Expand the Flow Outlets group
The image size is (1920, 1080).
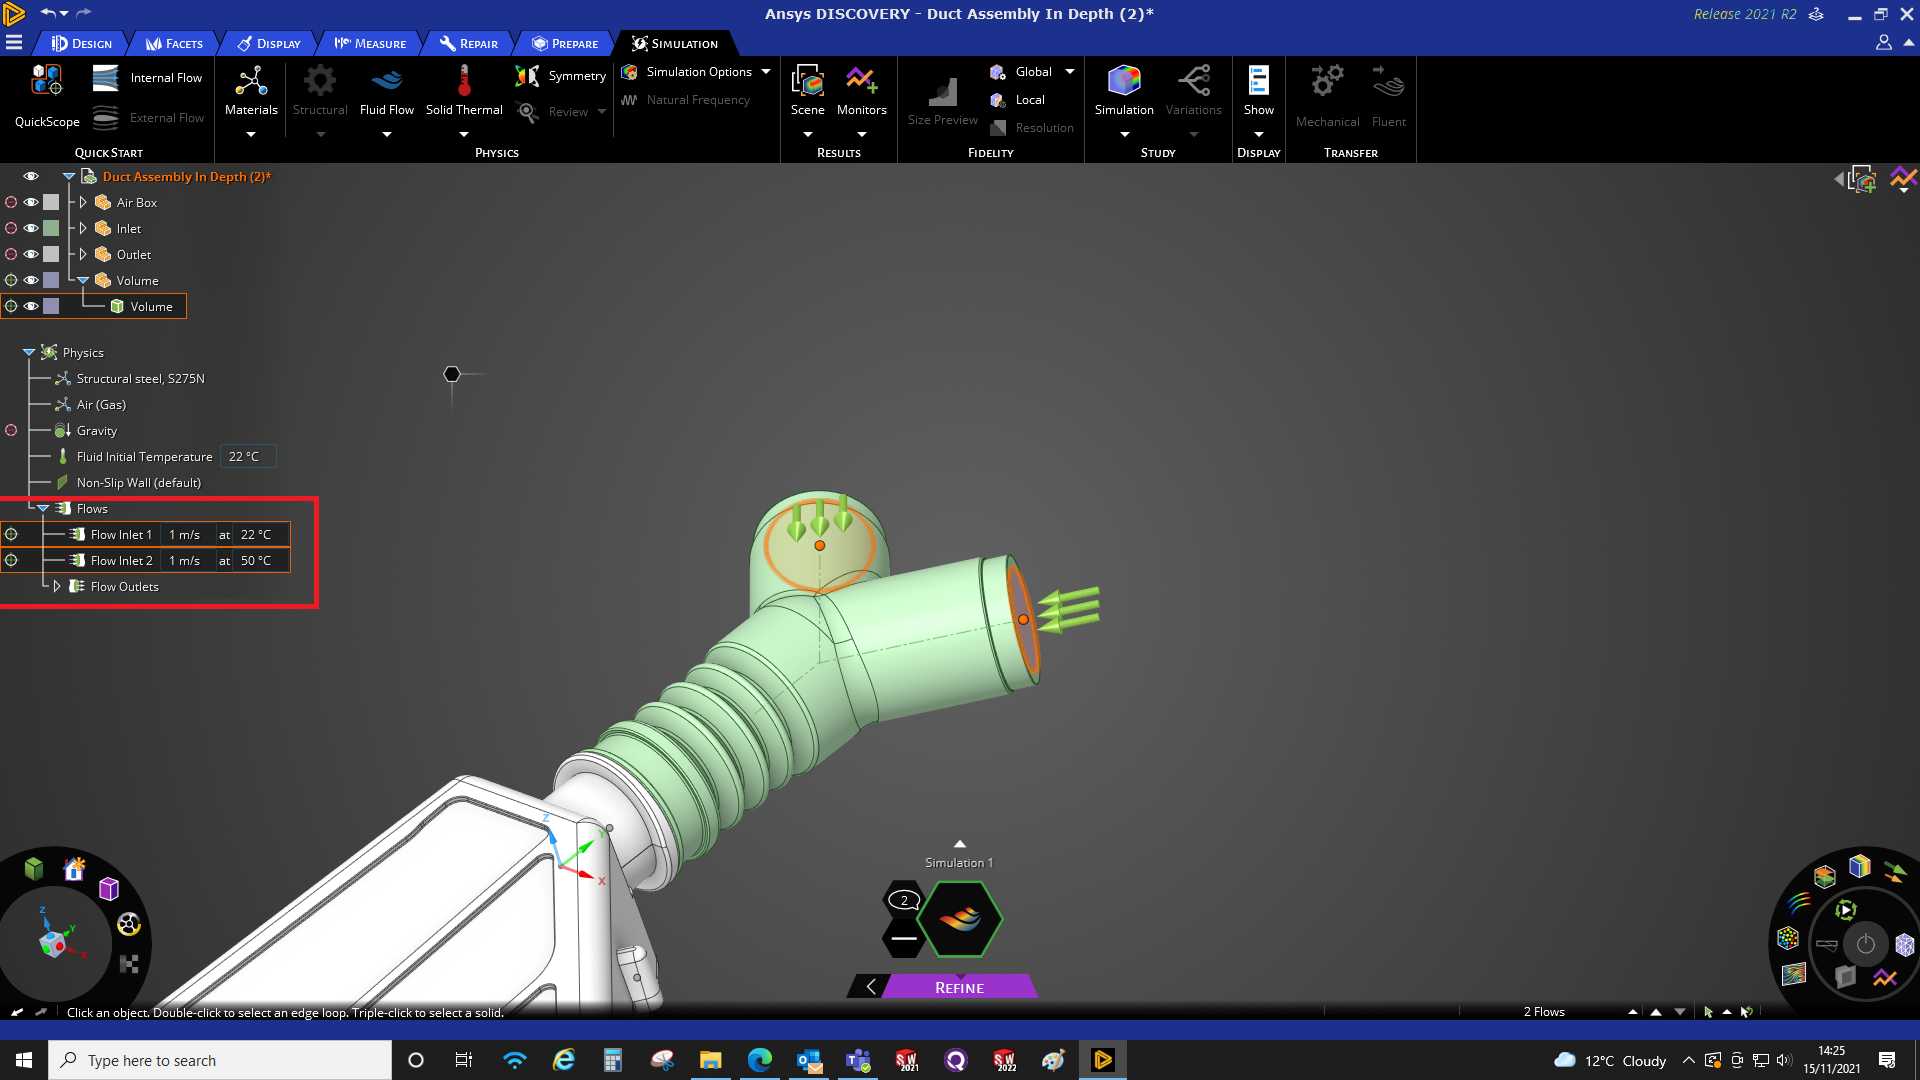(57, 587)
